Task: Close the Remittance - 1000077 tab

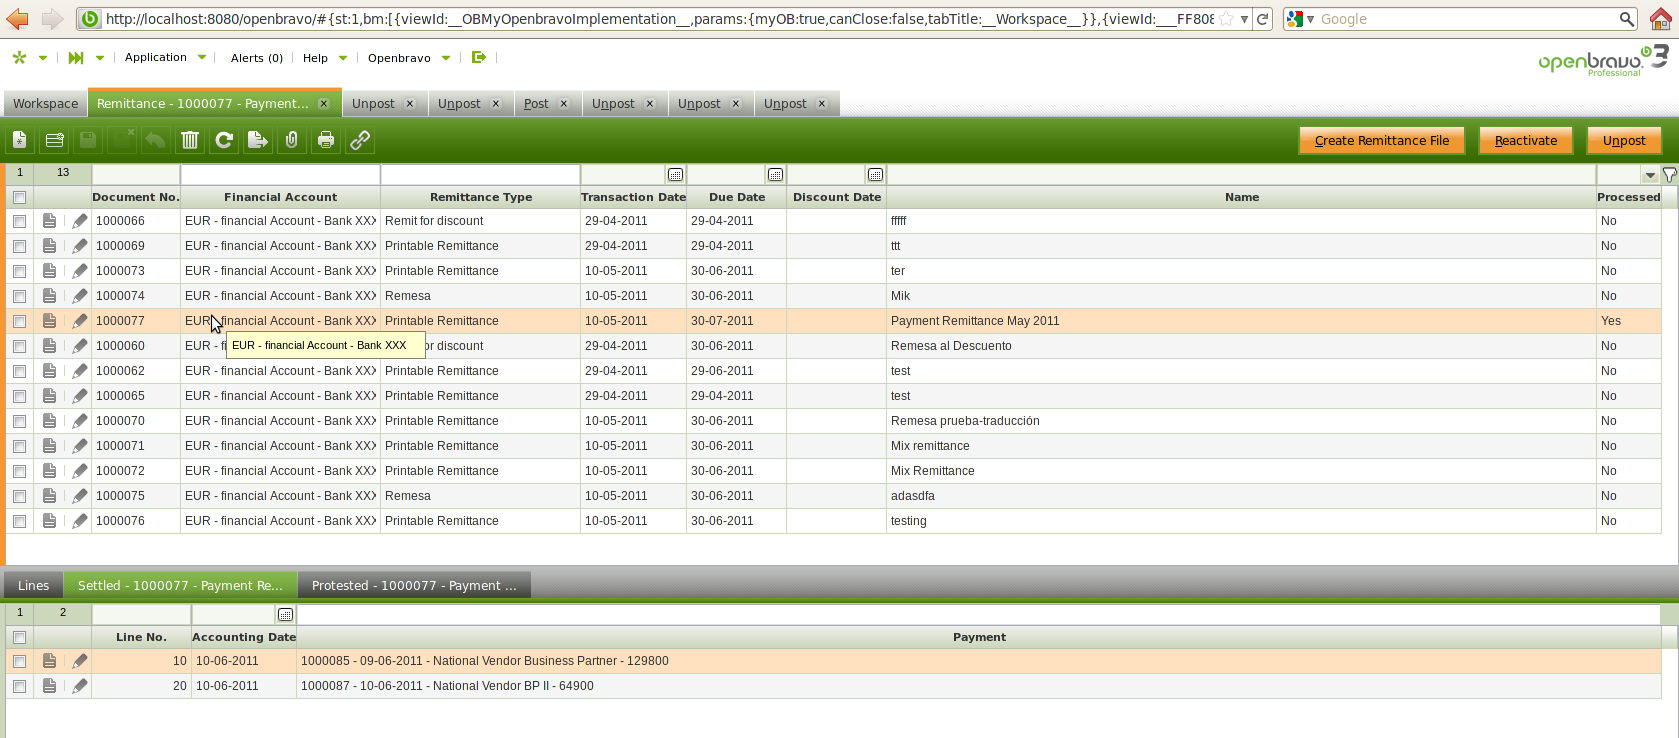Action: click(323, 104)
